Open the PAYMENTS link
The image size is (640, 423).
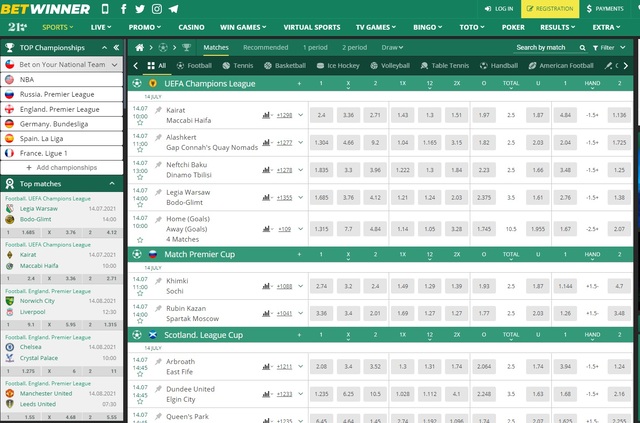point(605,9)
